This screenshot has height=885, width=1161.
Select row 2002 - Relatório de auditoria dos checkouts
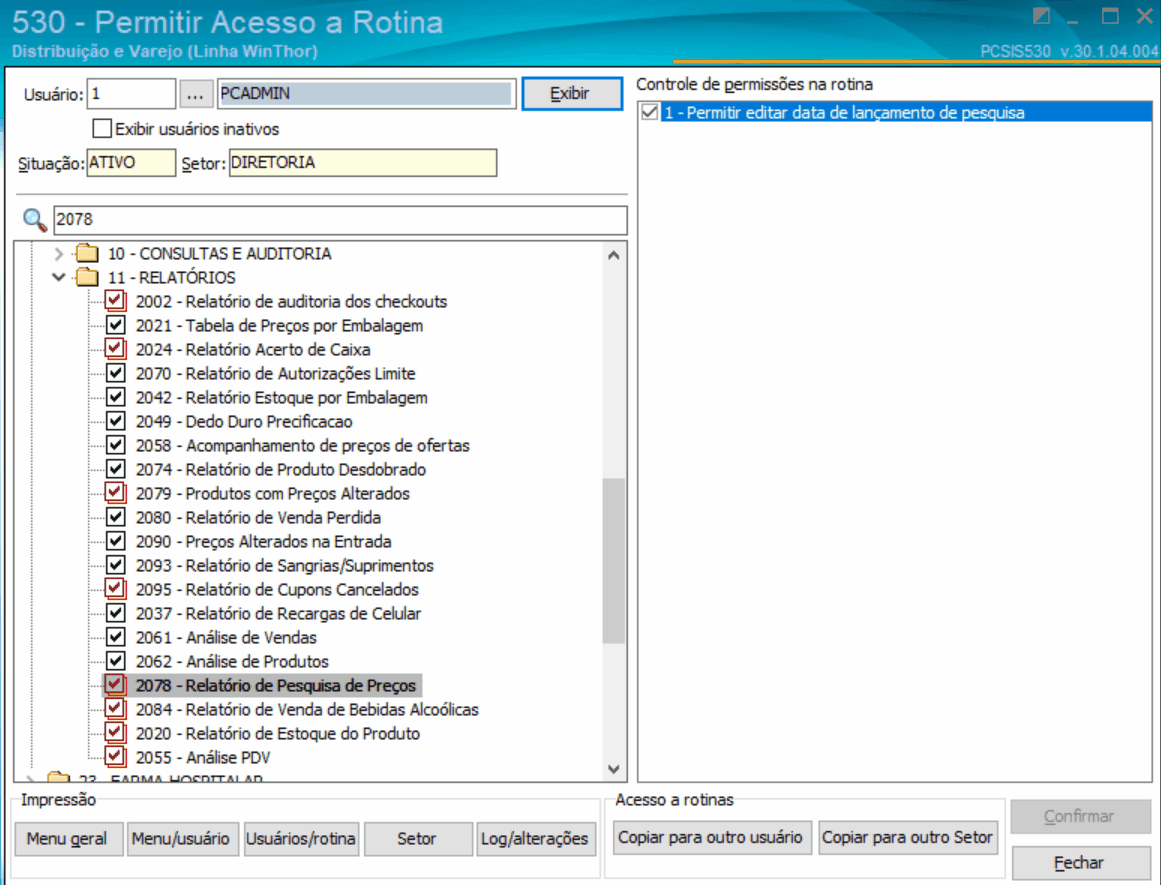[x=291, y=301]
